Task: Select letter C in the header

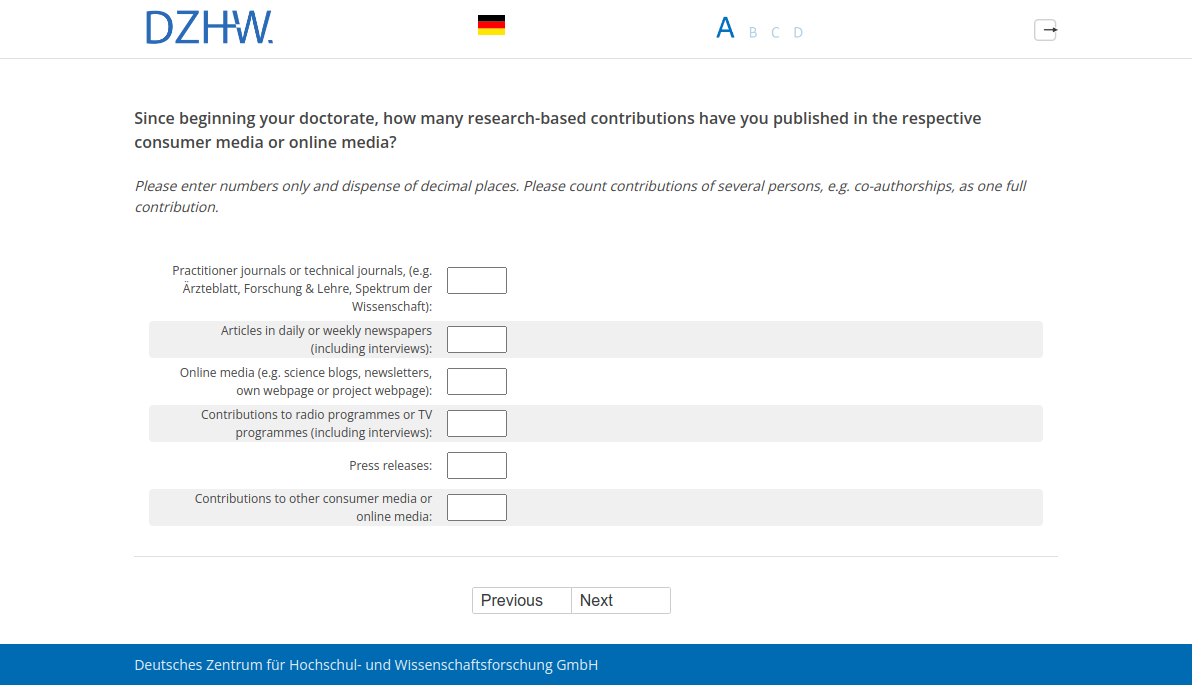Action: 775,33
